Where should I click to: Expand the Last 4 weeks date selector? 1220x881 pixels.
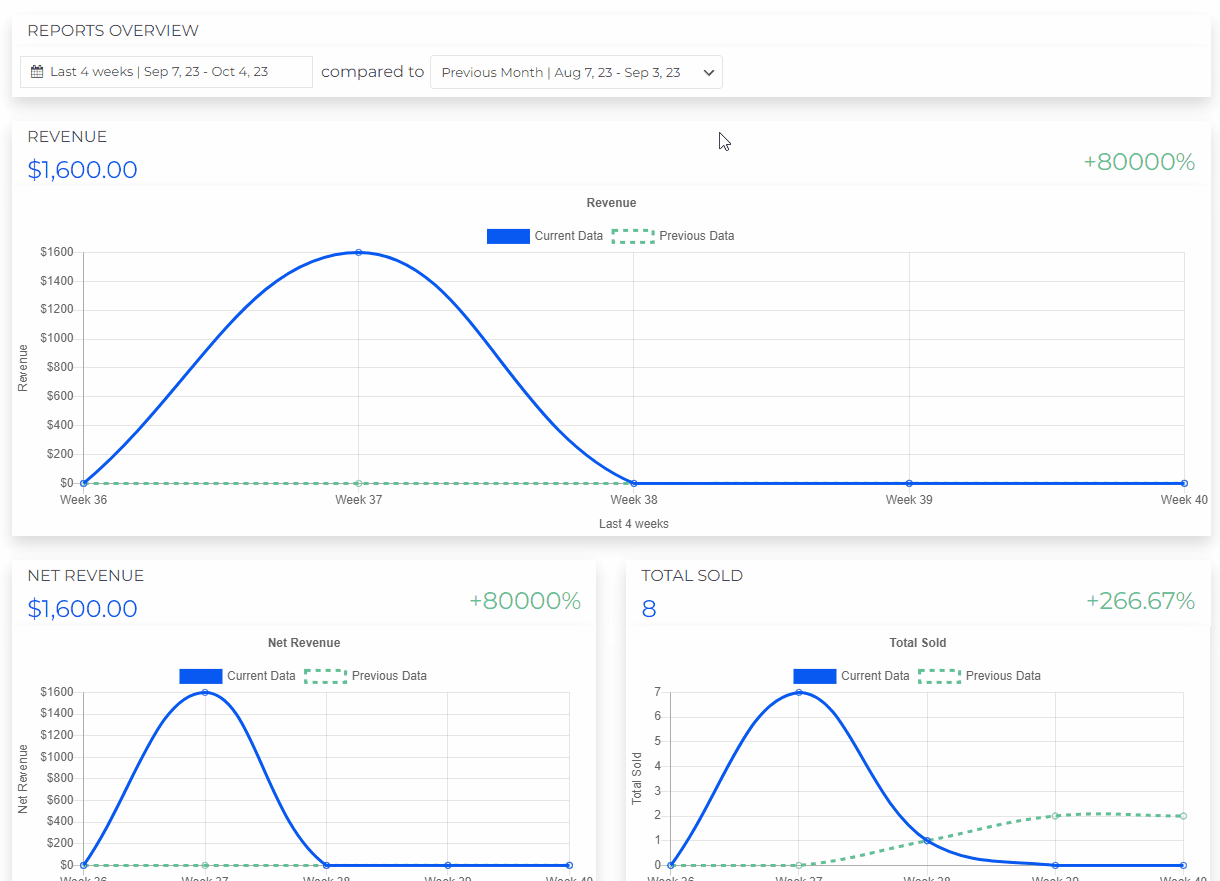(x=165, y=71)
